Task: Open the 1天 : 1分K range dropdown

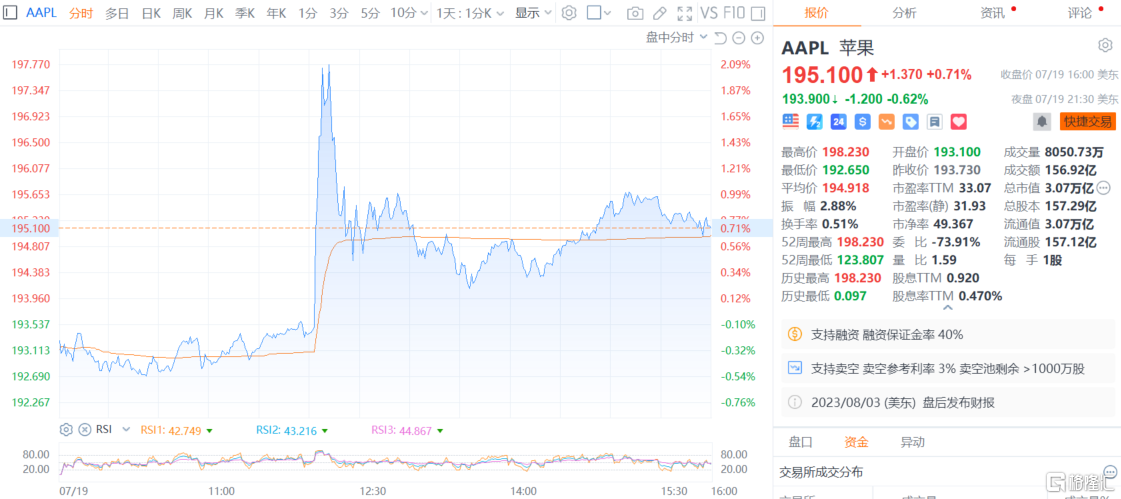Action: pyautogui.click(x=470, y=13)
